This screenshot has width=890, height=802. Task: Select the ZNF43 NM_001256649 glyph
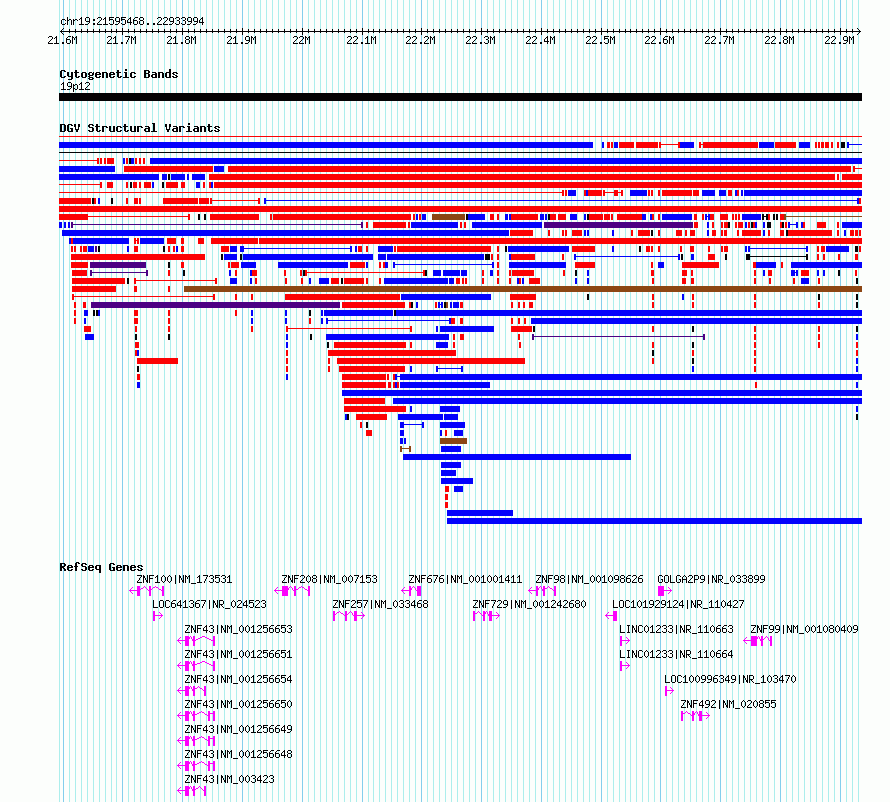tap(196, 741)
